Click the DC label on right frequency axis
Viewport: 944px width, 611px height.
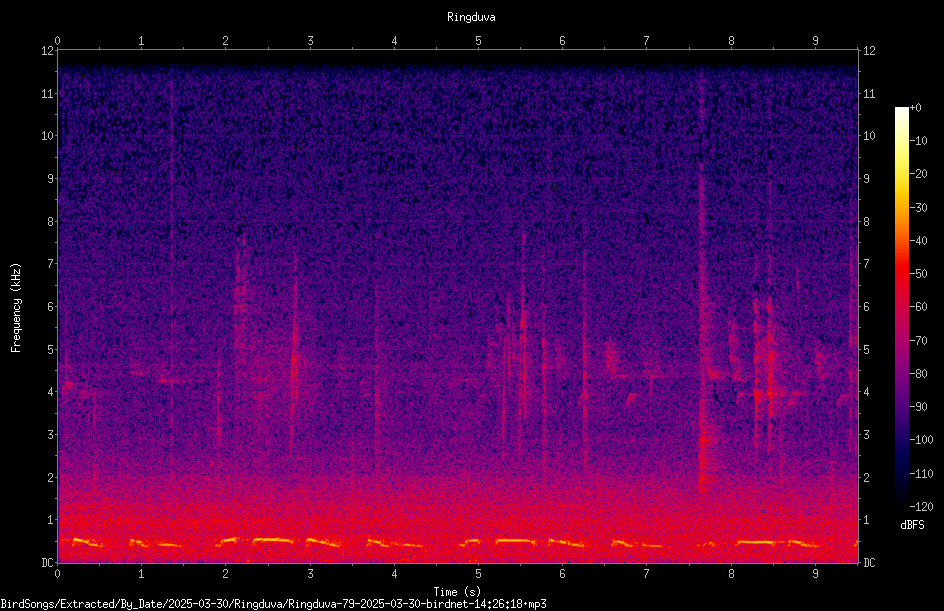[869, 563]
